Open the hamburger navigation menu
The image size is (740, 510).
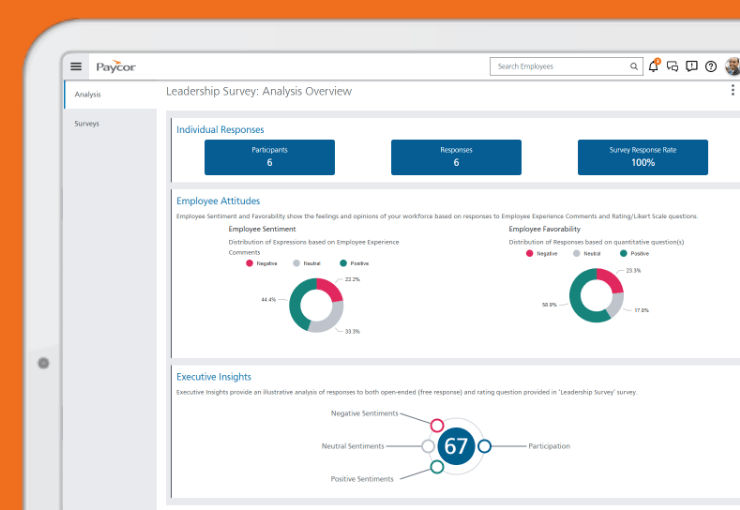76,66
